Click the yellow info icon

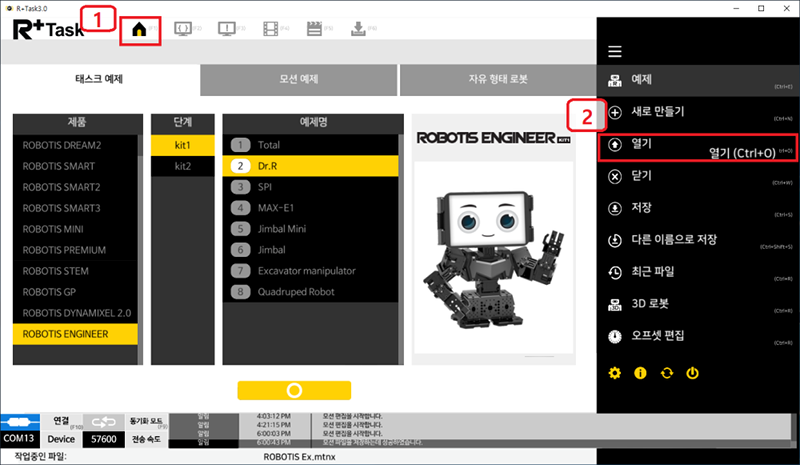tap(640, 373)
